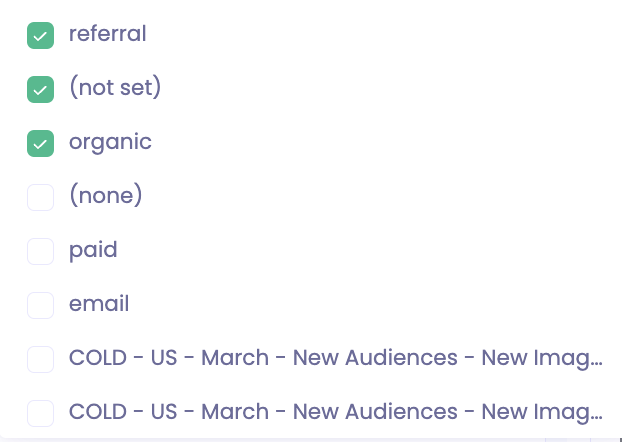Tick the empty paid checkbox
This screenshot has width=622, height=442.
click(x=40, y=252)
